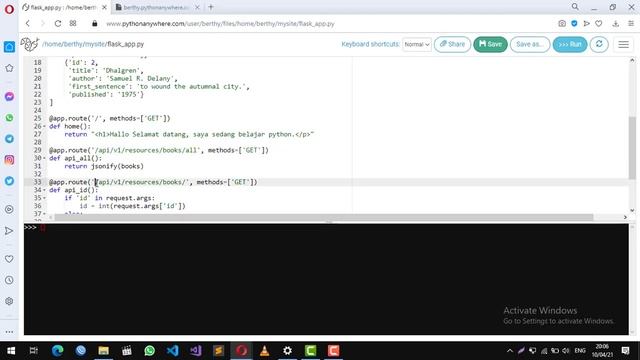Viewport: 640px width, 360px height.
Task: Open Twitter in the sidebar
Action: [x=9, y=181]
